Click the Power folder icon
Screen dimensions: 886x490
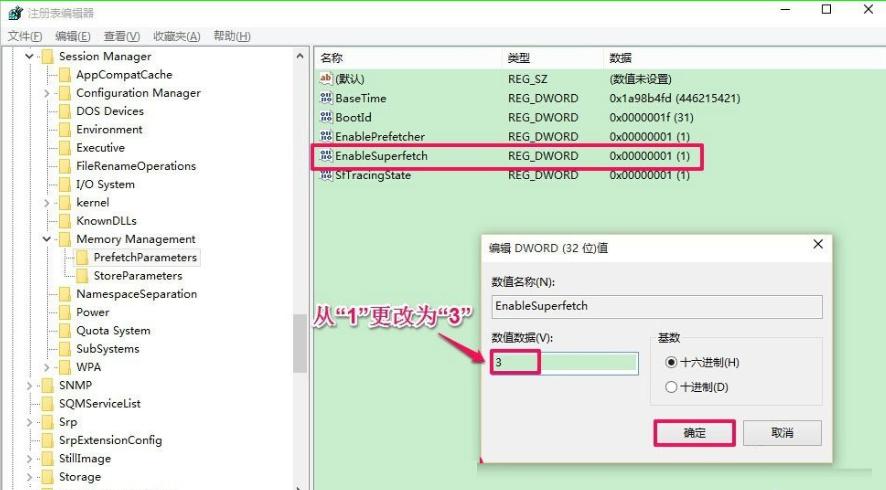[66, 313]
